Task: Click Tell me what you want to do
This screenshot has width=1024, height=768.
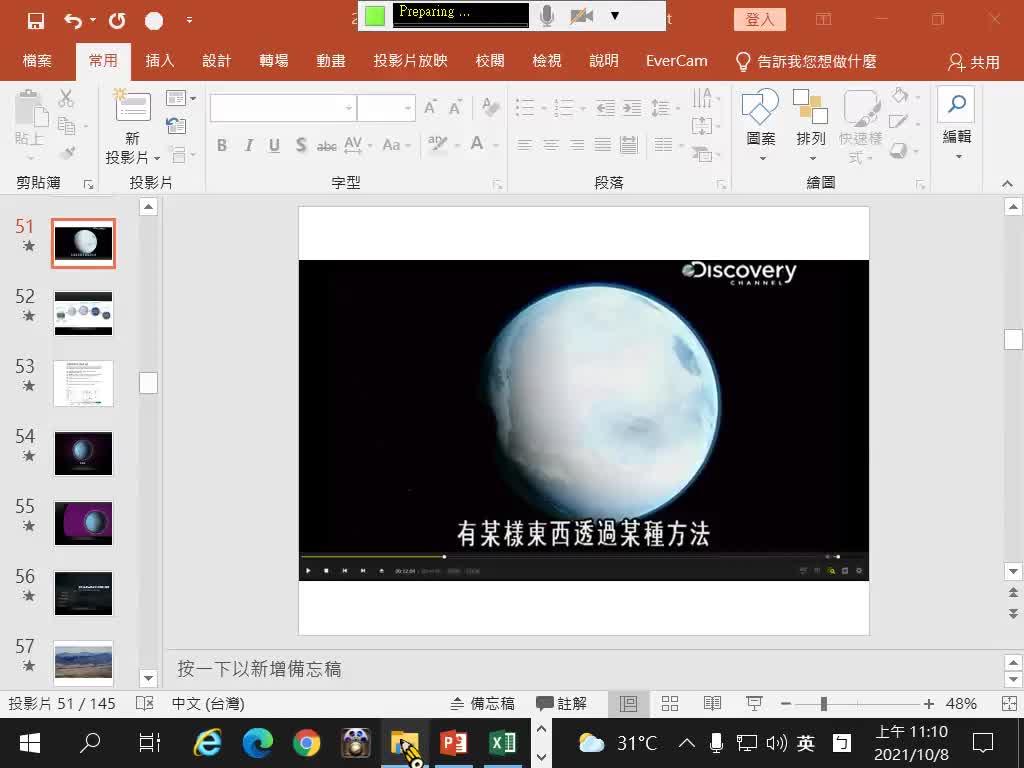Action: 806,61
